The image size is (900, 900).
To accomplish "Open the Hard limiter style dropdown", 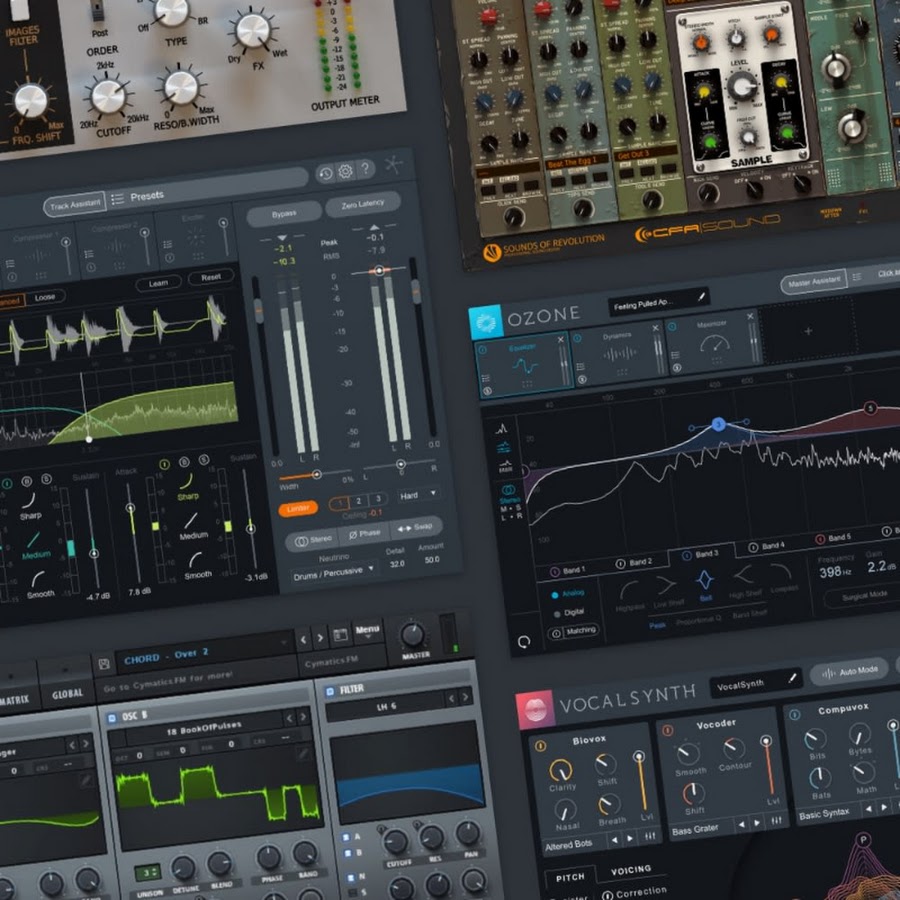I will click(x=418, y=495).
